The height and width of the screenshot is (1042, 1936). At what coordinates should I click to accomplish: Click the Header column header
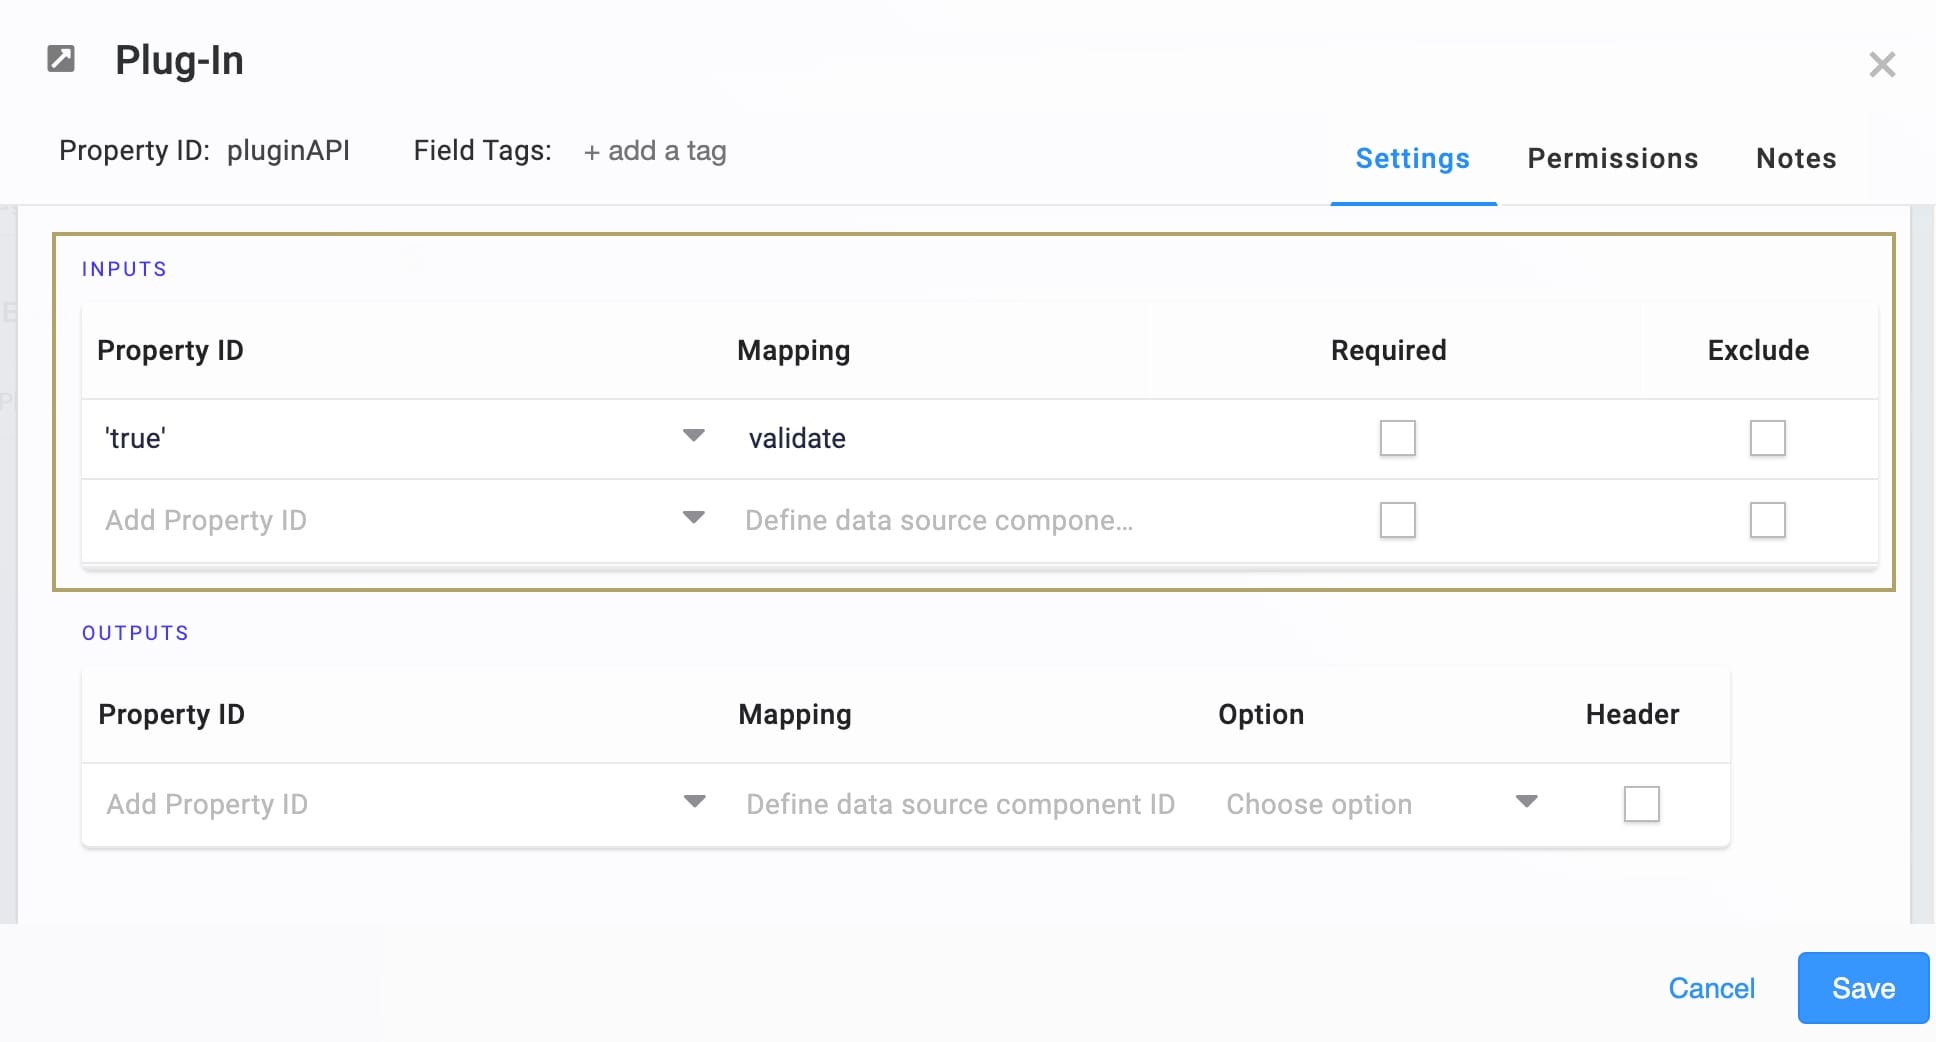(x=1632, y=714)
